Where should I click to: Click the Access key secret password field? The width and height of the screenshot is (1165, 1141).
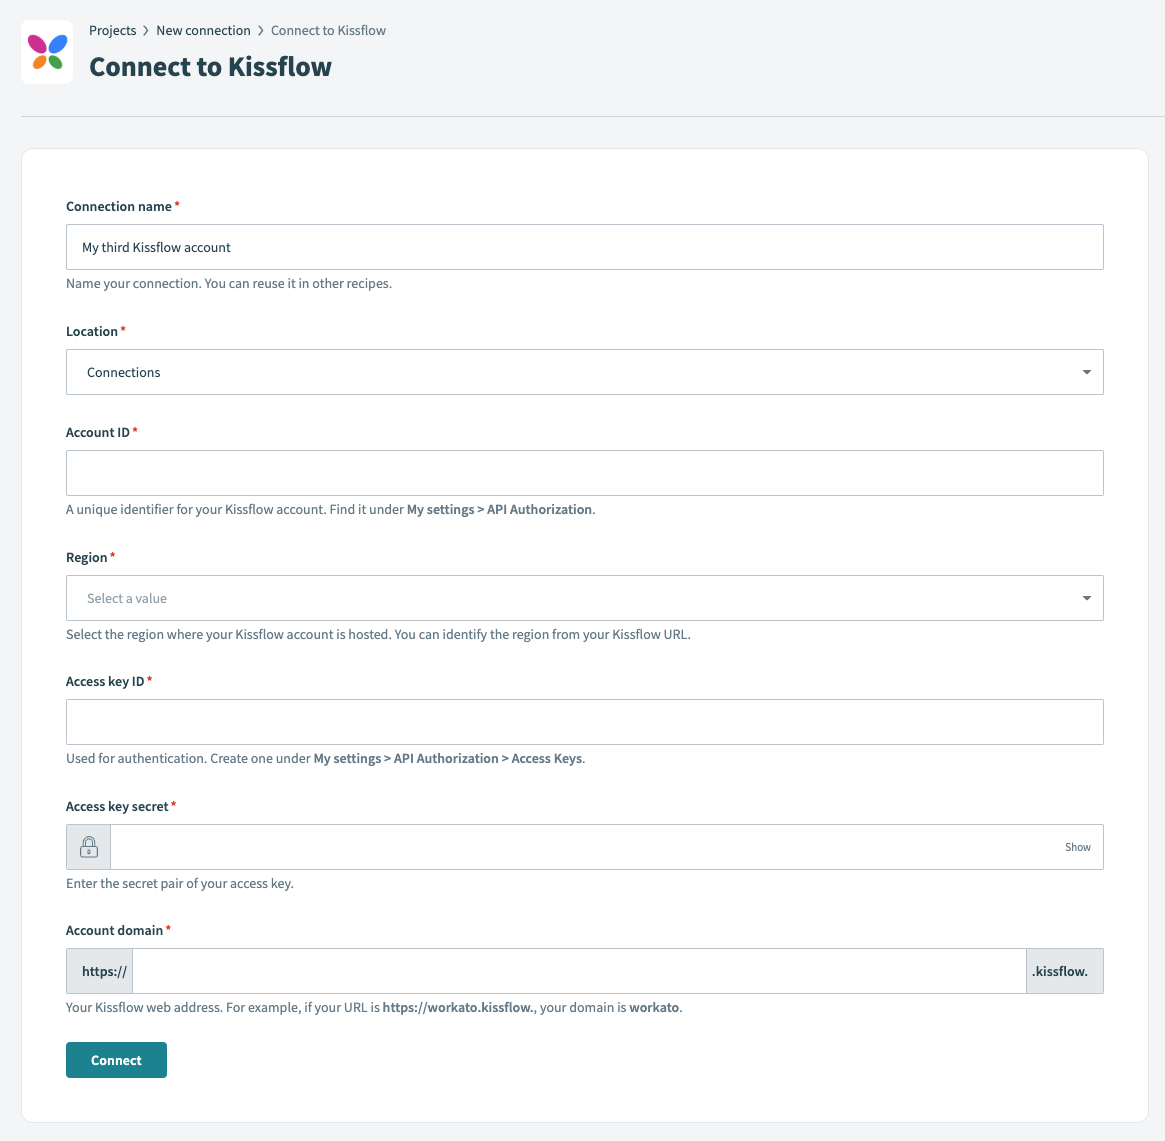[584, 847]
